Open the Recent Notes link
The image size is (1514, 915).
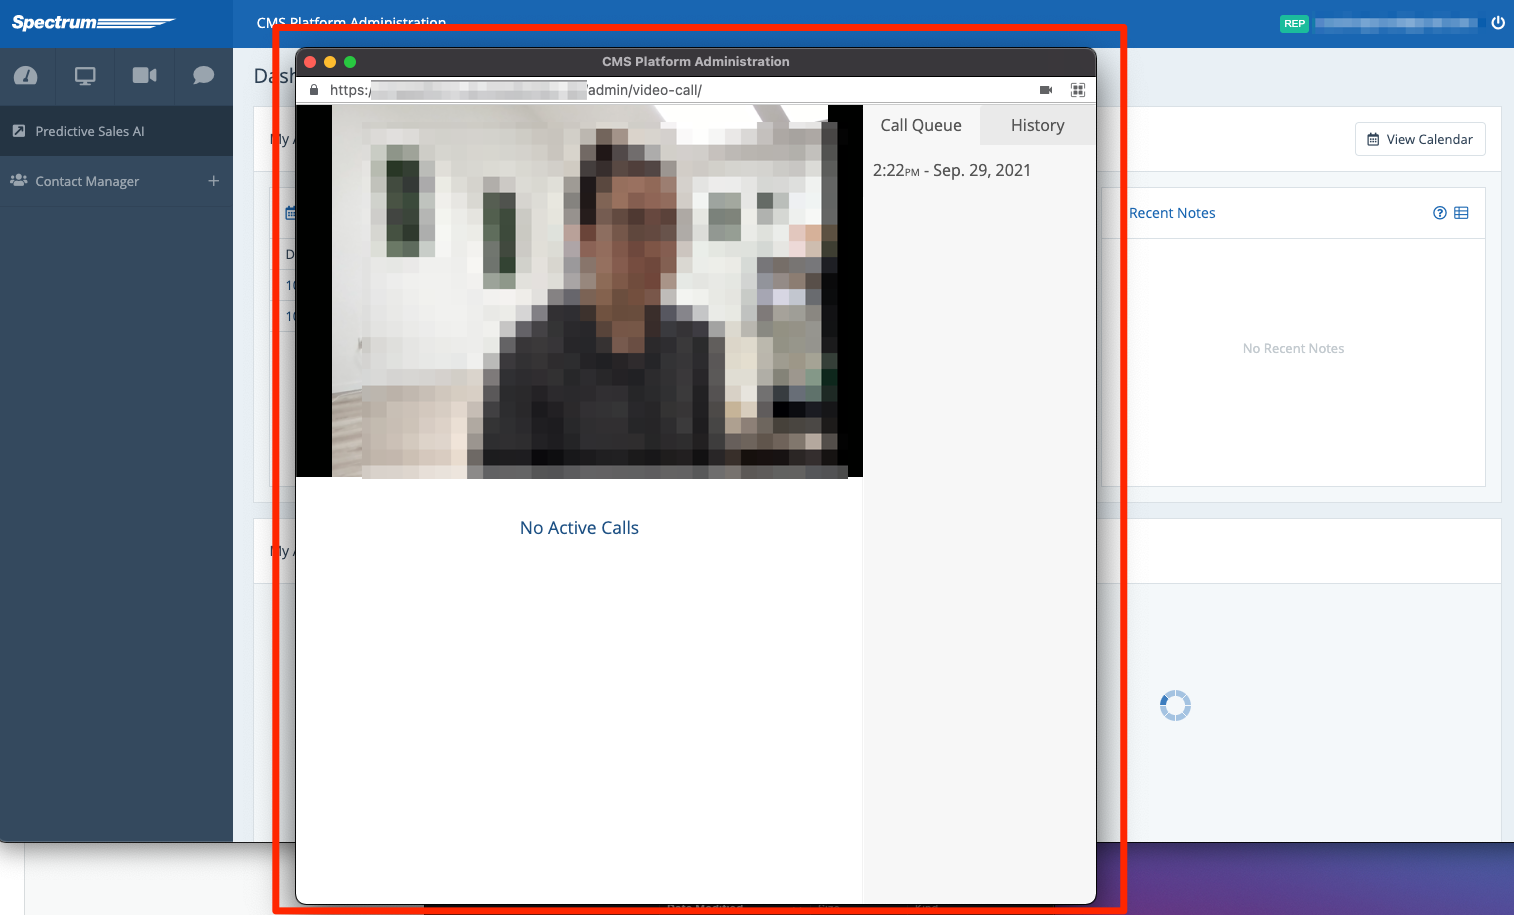[x=1172, y=213]
